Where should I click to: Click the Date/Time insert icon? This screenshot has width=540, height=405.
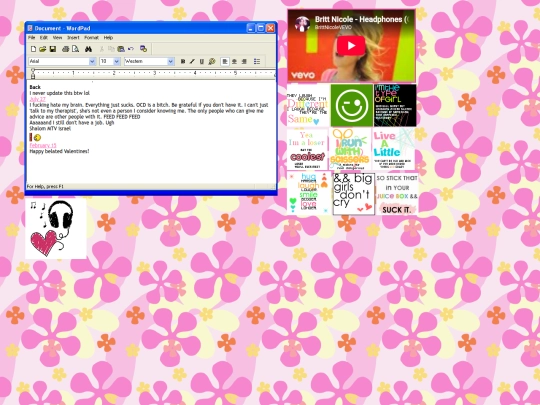tap(144, 49)
